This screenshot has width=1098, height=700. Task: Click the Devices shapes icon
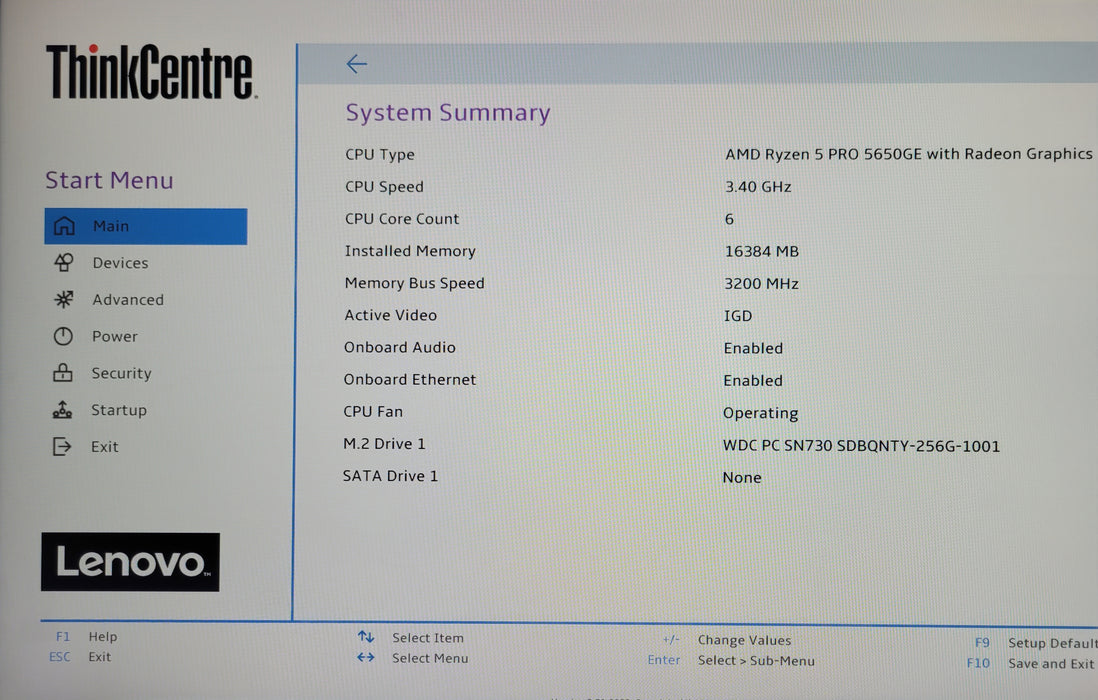click(64, 262)
